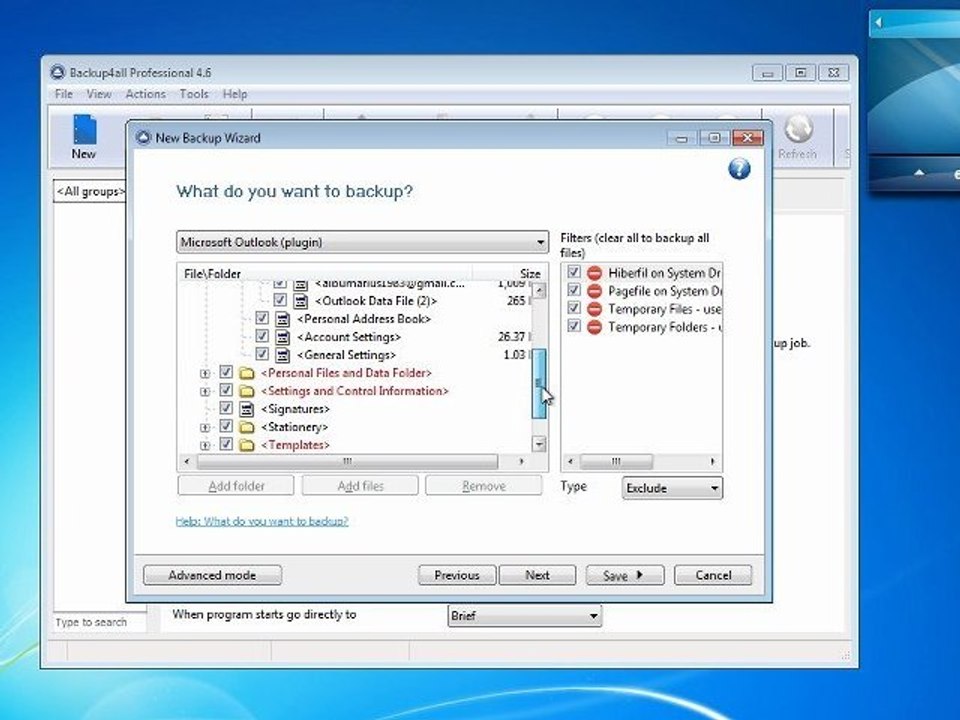Click the Temporary Files exclude icon

tap(594, 309)
